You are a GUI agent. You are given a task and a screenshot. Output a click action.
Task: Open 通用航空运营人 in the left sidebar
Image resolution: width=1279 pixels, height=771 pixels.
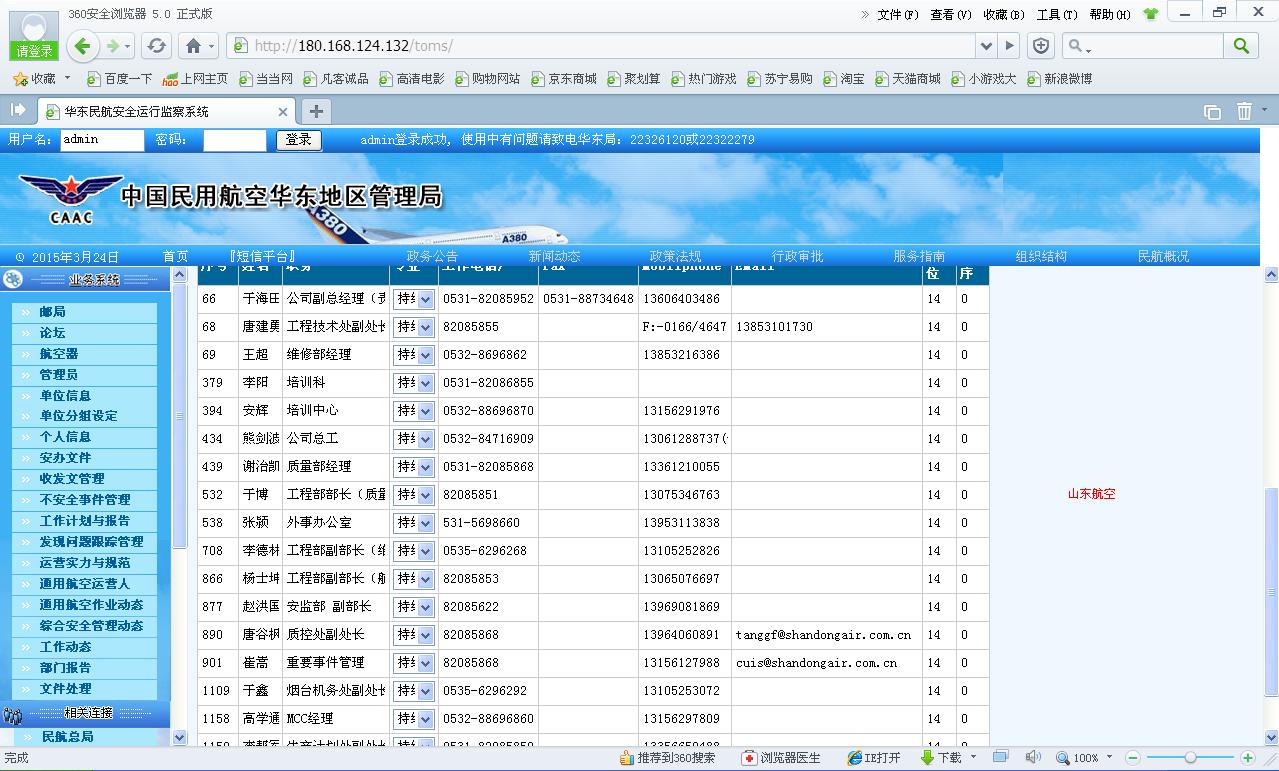pyautogui.click(x=84, y=584)
